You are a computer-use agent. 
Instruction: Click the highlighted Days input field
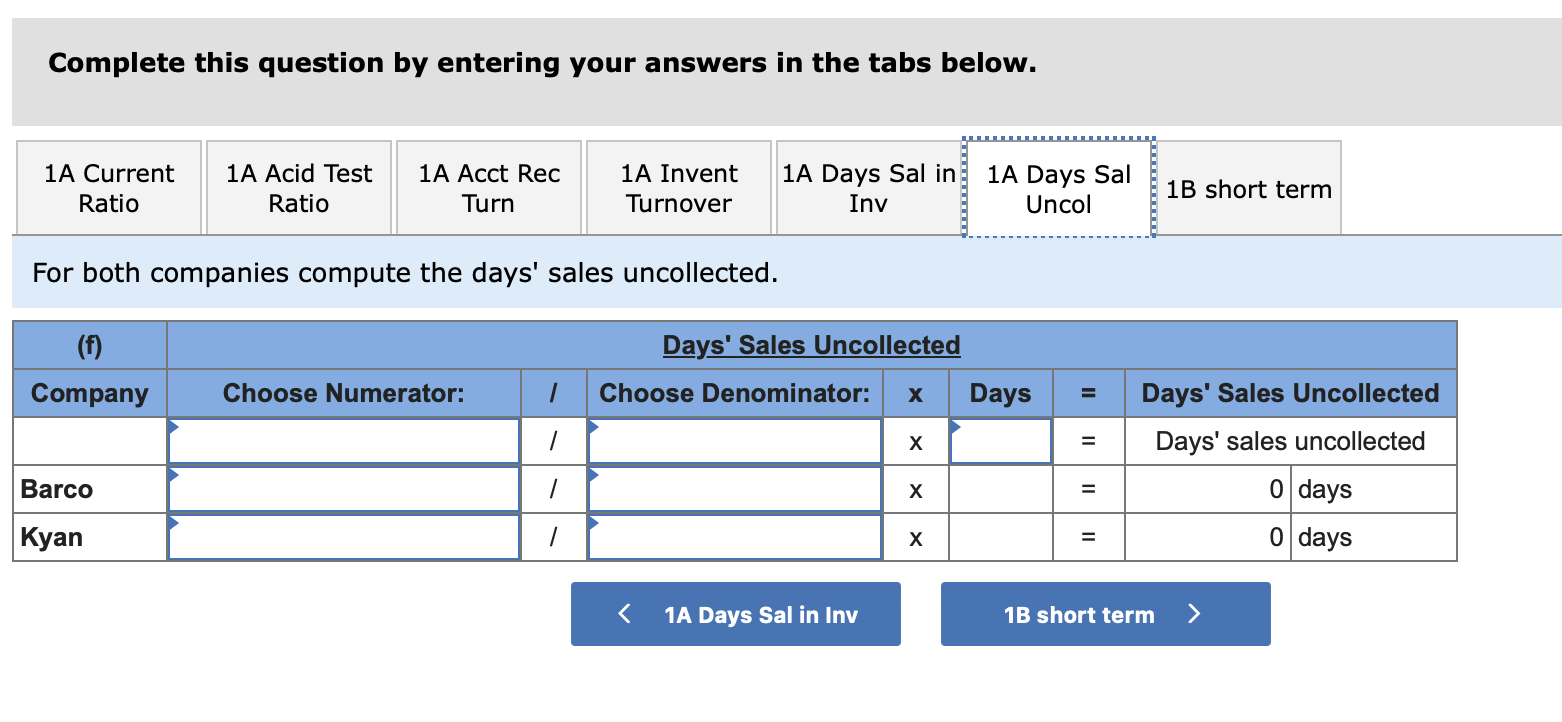coord(1000,440)
